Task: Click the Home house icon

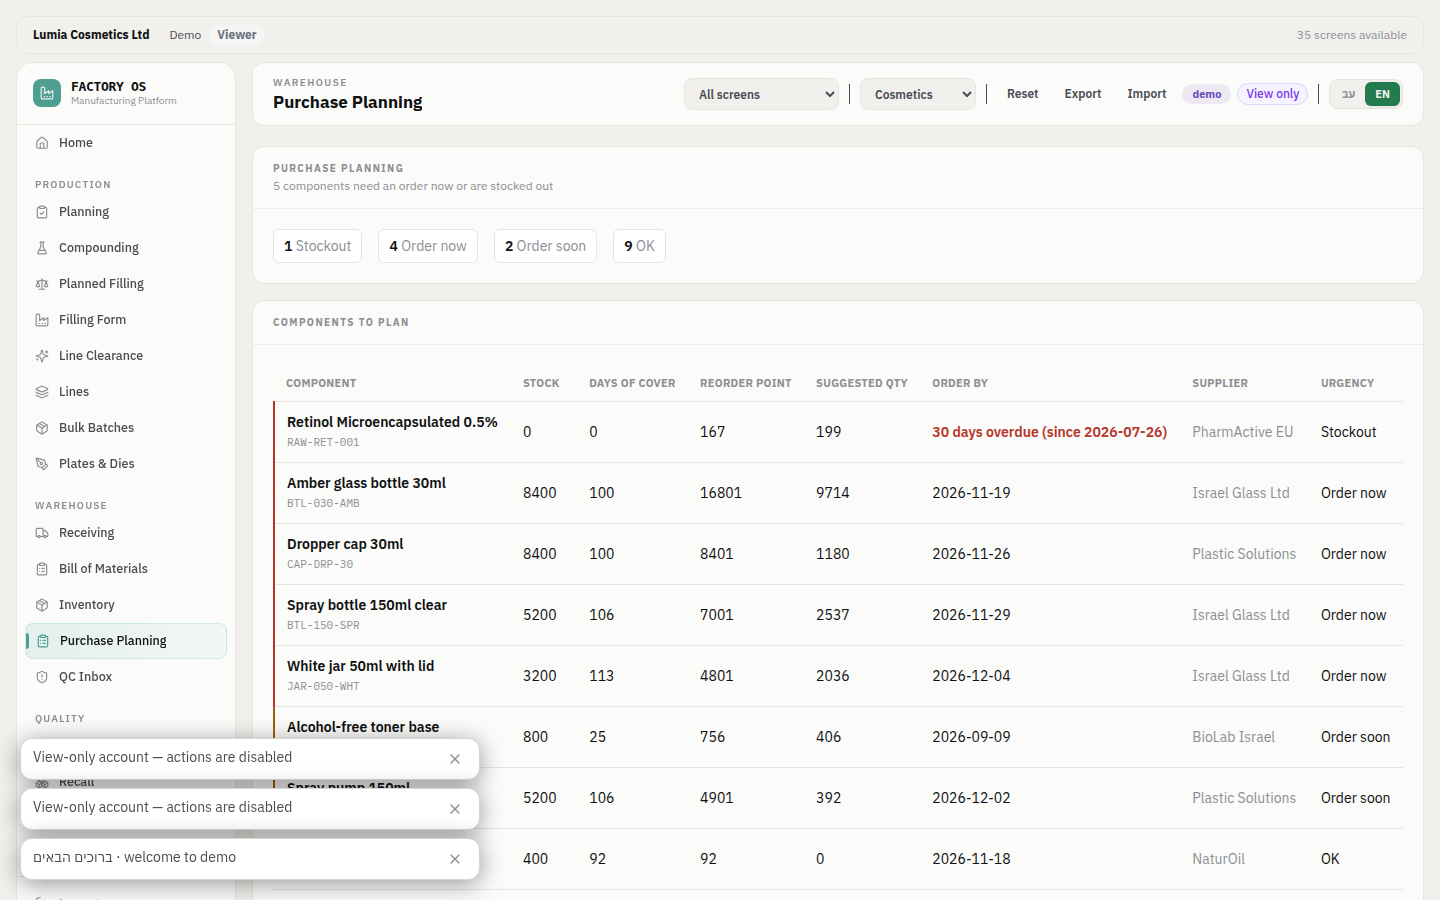Action: pyautogui.click(x=42, y=143)
